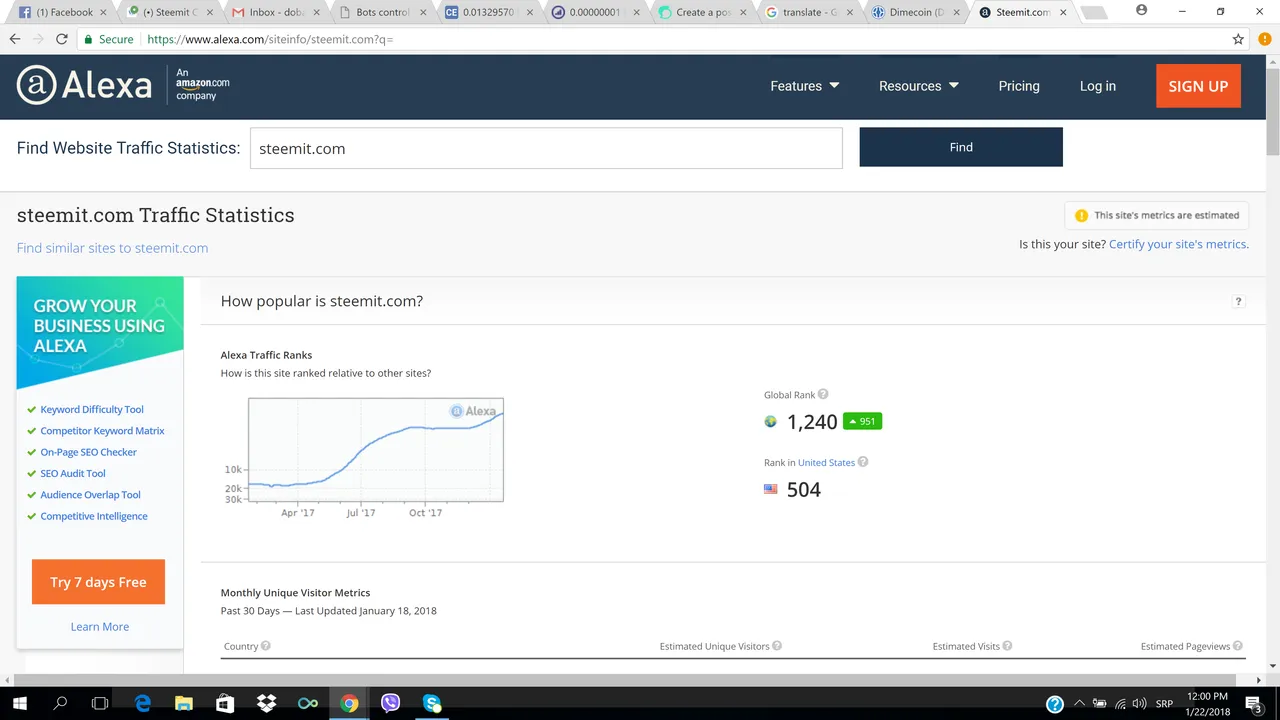Image resolution: width=1280 pixels, height=720 pixels.
Task: Open Dropbox from the taskbar
Action: pyautogui.click(x=266, y=703)
